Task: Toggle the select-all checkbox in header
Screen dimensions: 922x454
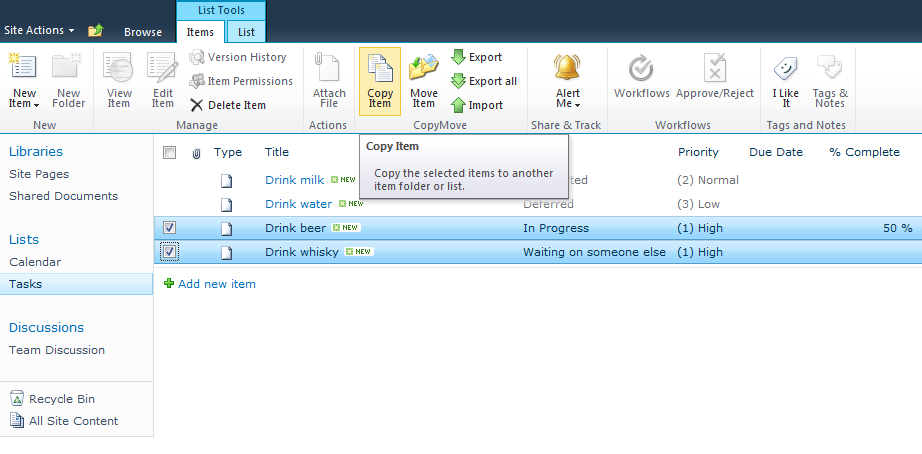Action: tap(170, 153)
